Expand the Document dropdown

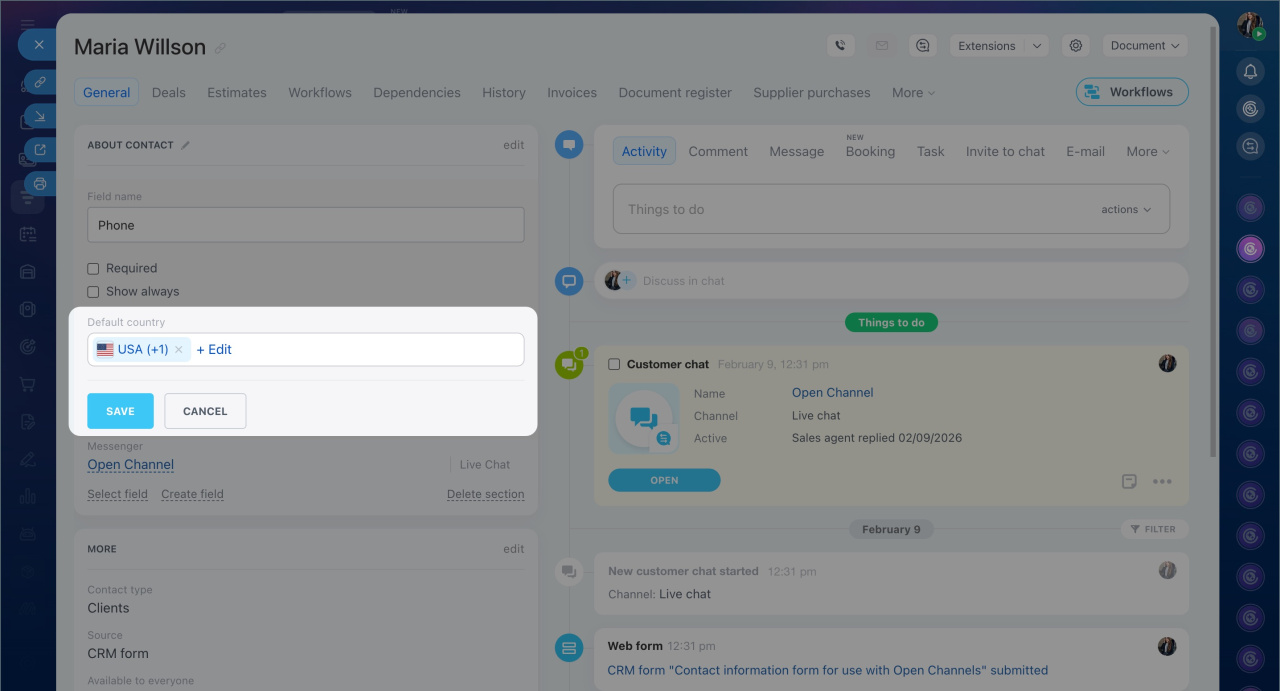pyautogui.click(x=1145, y=46)
